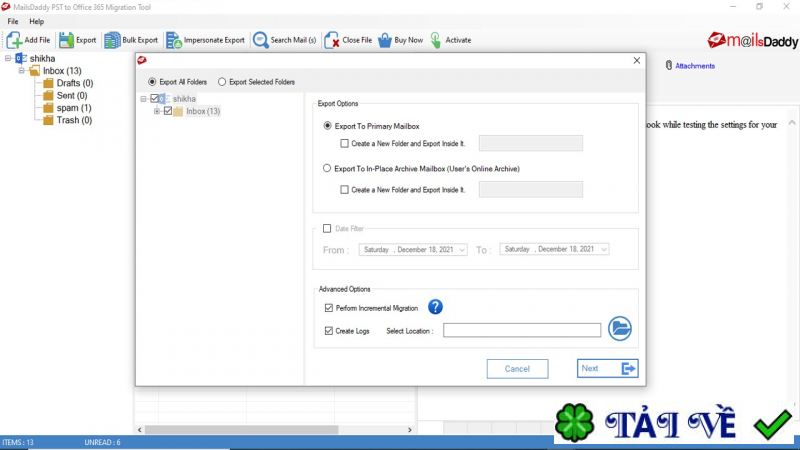Collapse shikha node in main tree

[8, 58]
